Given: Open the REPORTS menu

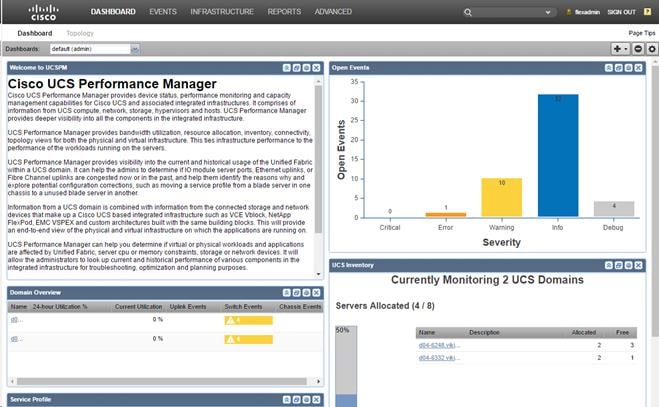Looking at the screenshot, I should 284,12.
